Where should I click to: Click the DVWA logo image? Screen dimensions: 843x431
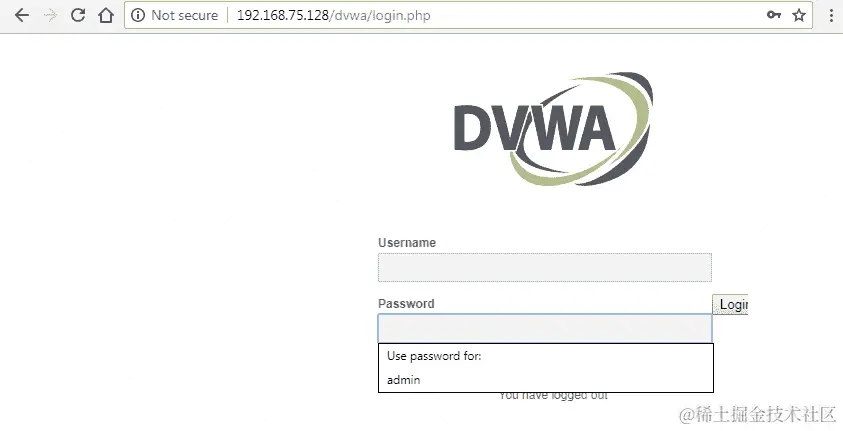pyautogui.click(x=553, y=129)
